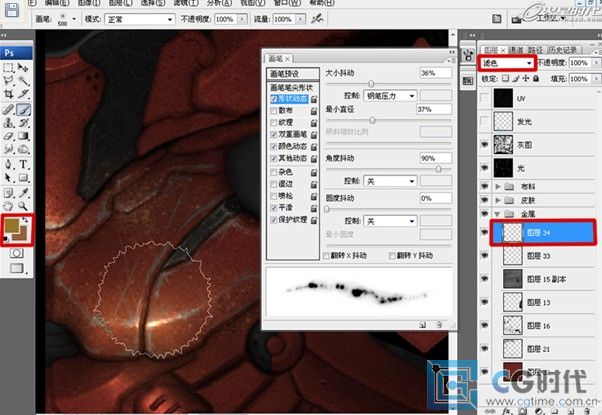Check the 翻转 Y 抖动 checkbox

tap(392, 256)
